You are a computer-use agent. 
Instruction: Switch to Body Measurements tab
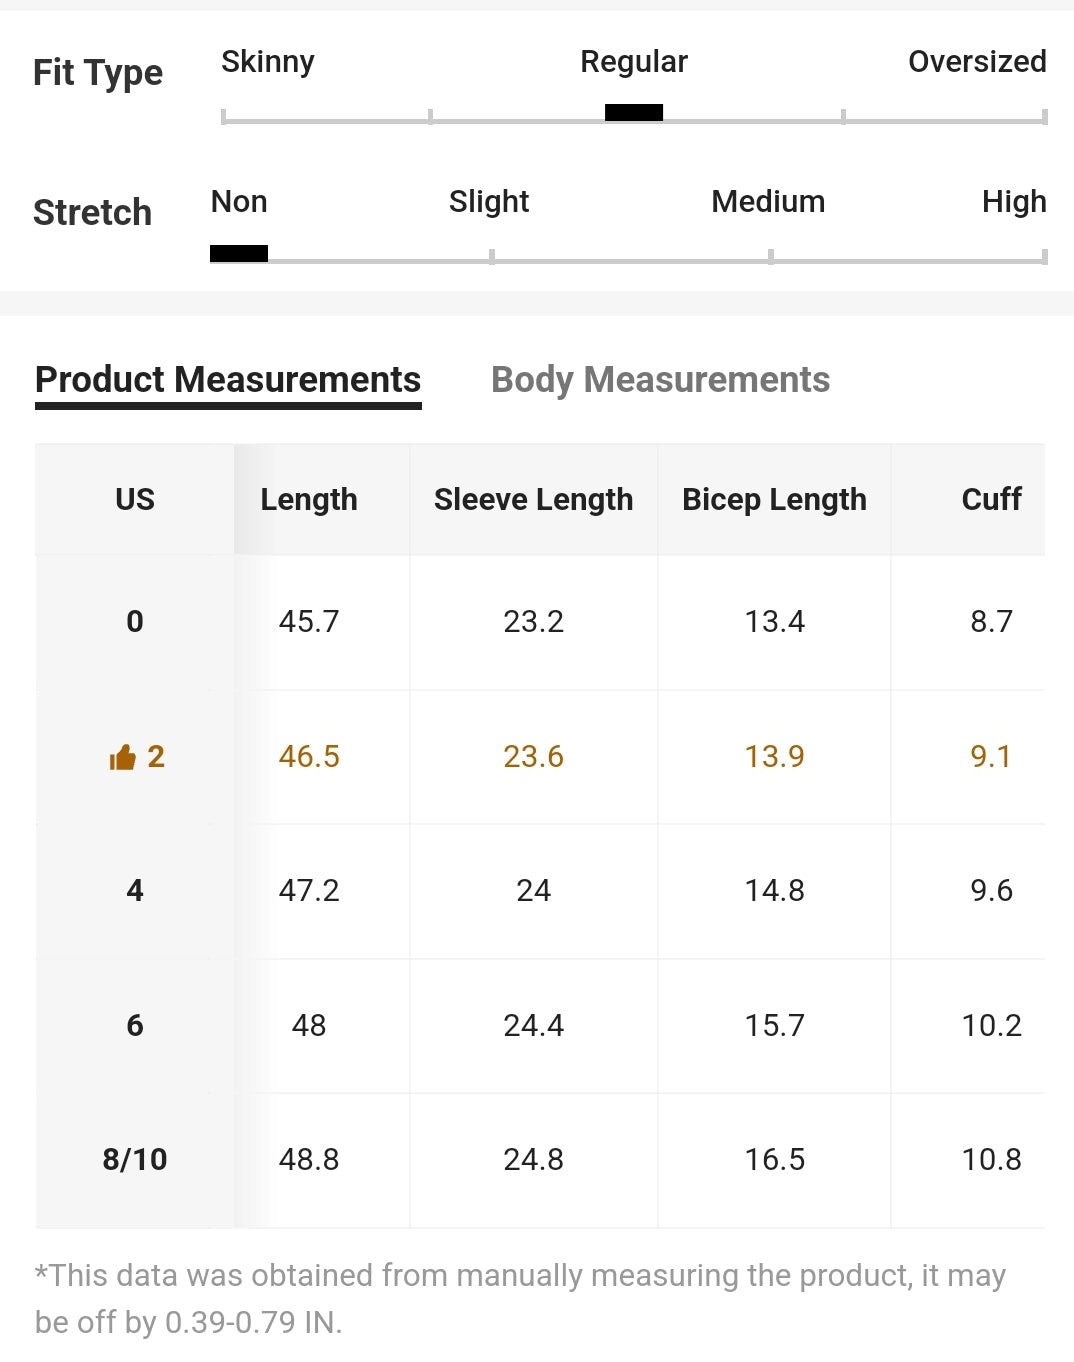[x=660, y=380]
